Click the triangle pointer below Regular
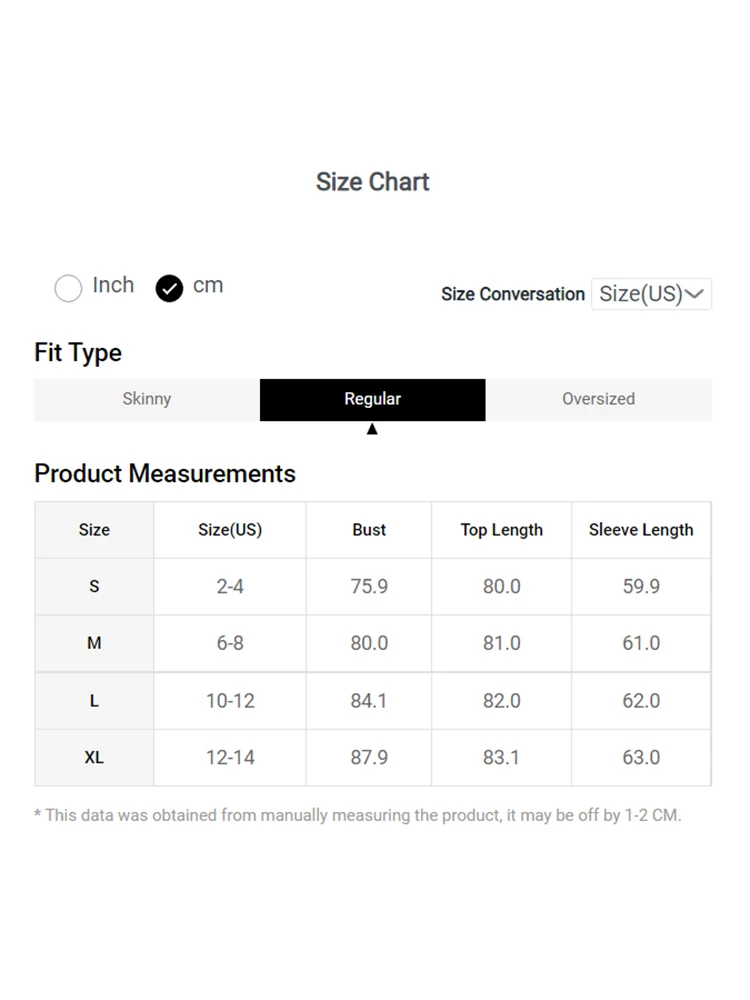The image size is (750, 1000). tap(372, 429)
